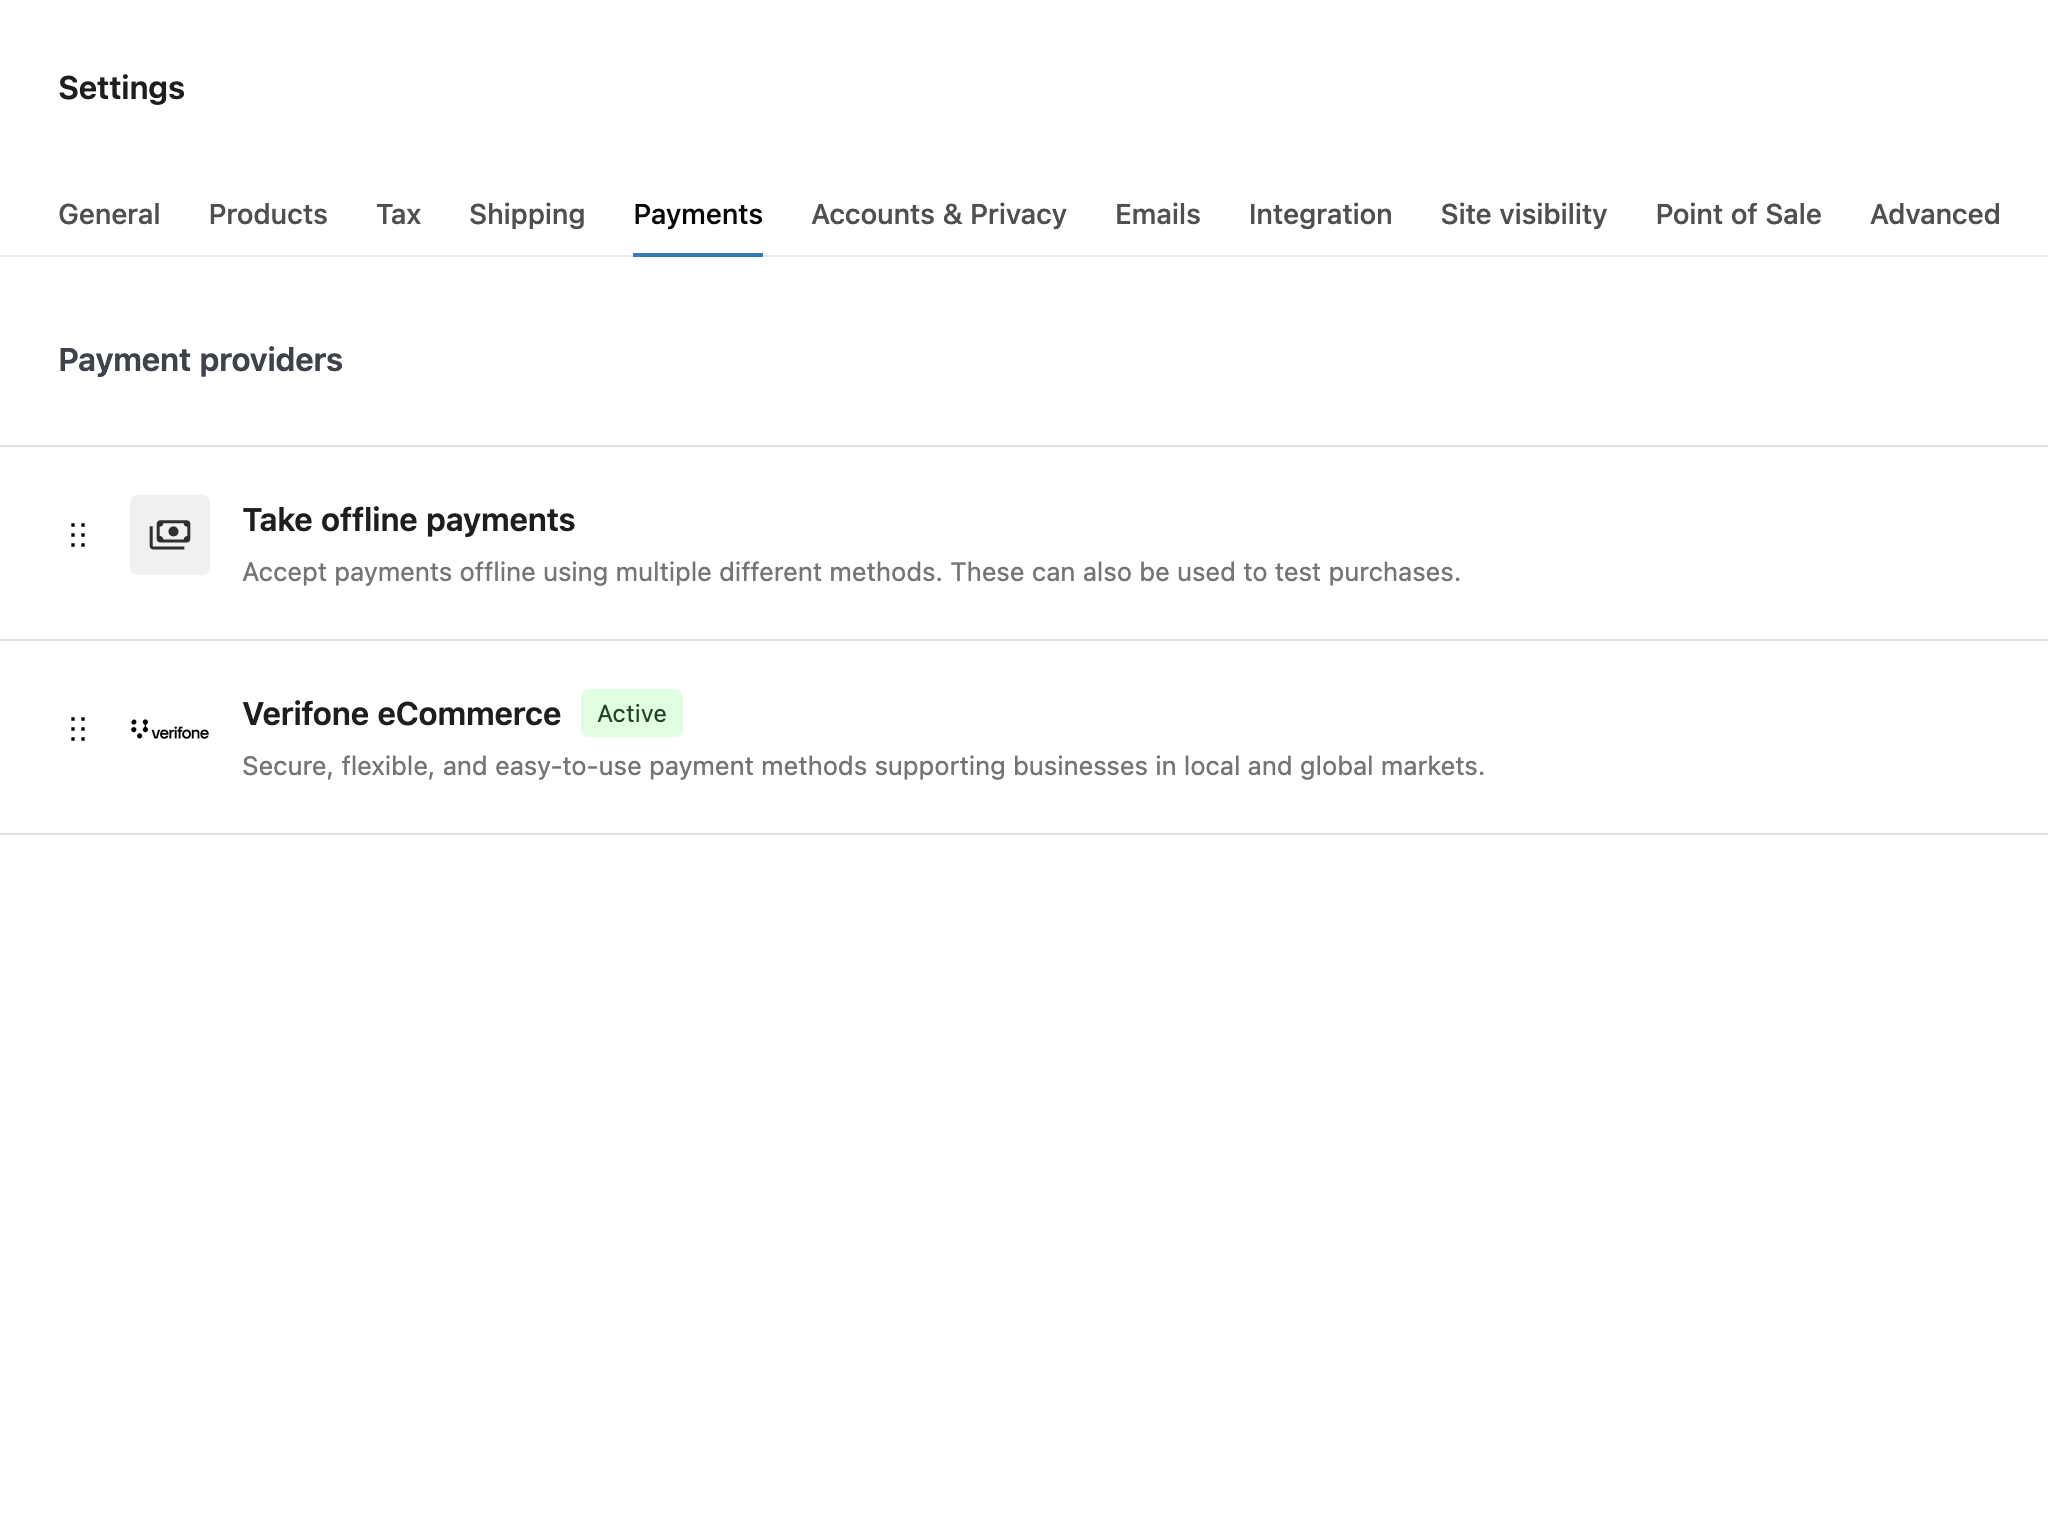Switch to the Emails tab

click(x=1156, y=214)
